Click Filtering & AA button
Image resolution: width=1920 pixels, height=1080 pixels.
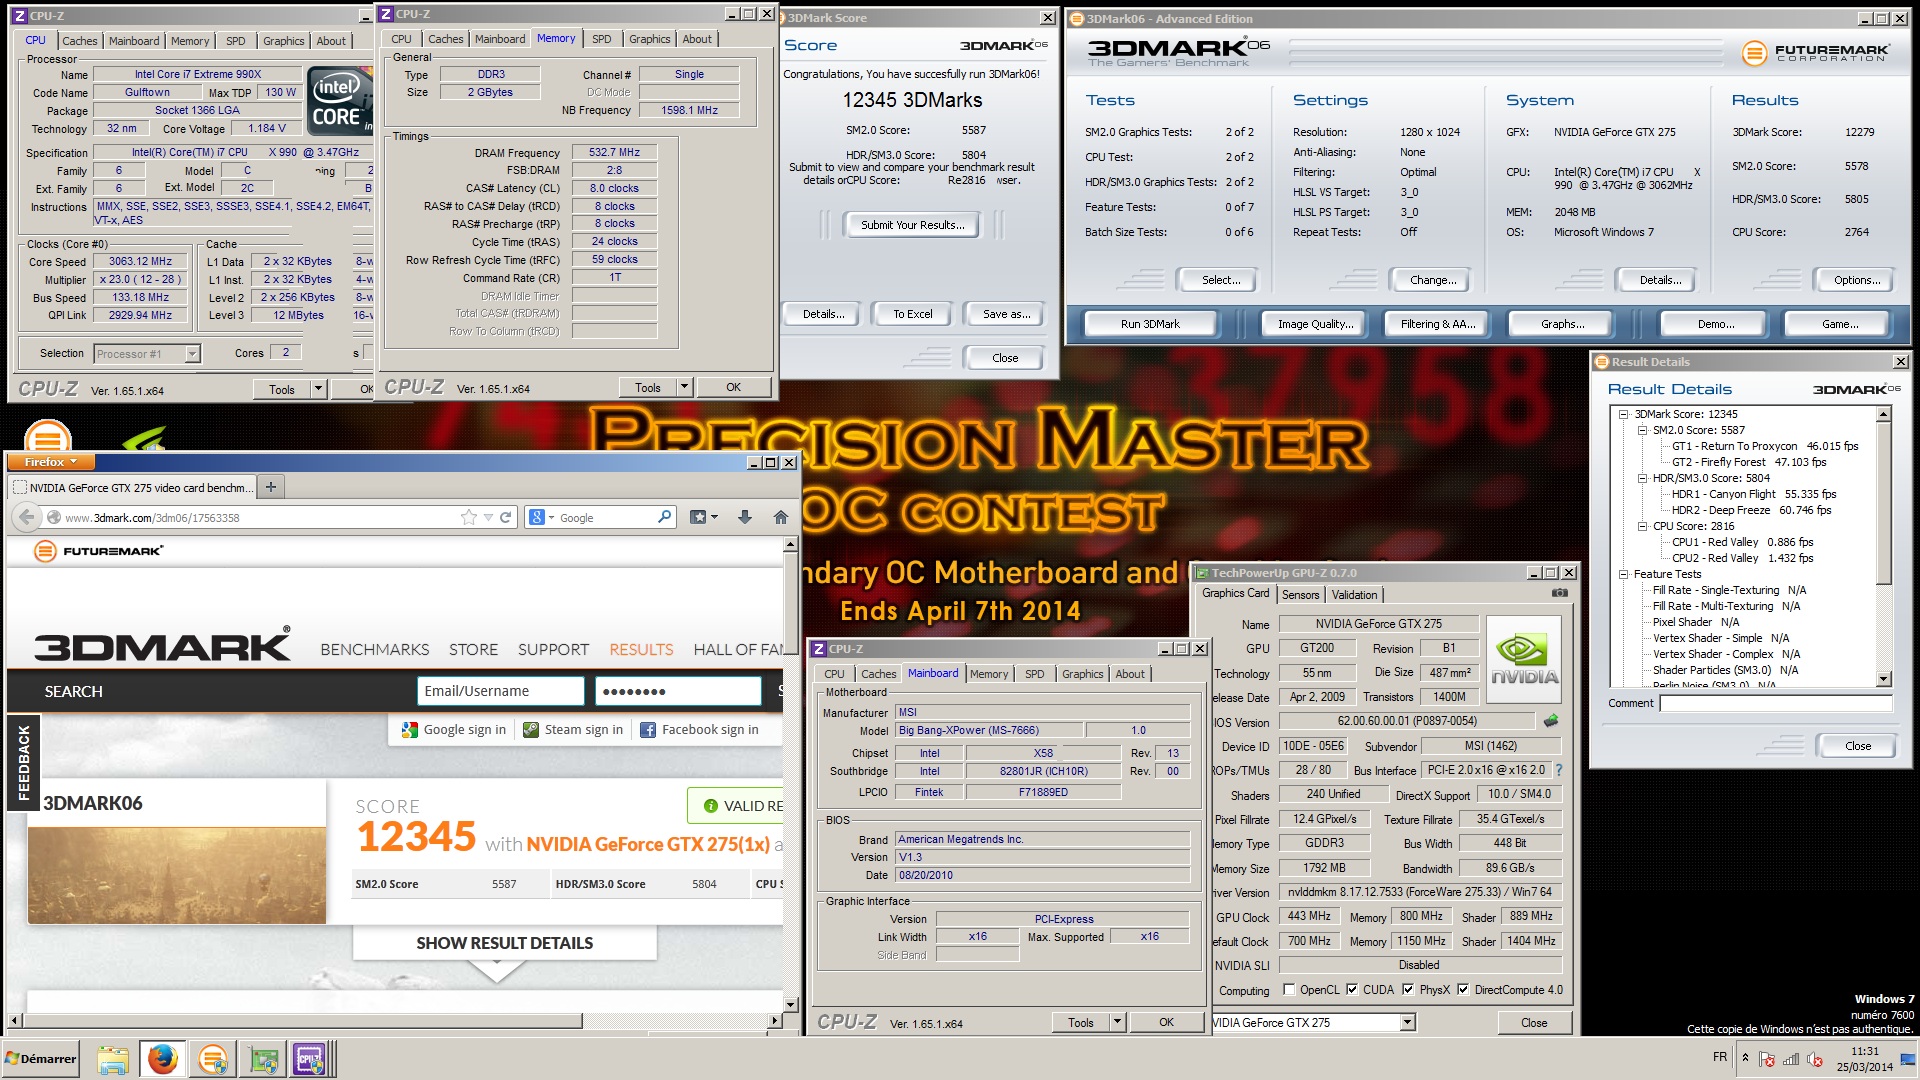1437,324
